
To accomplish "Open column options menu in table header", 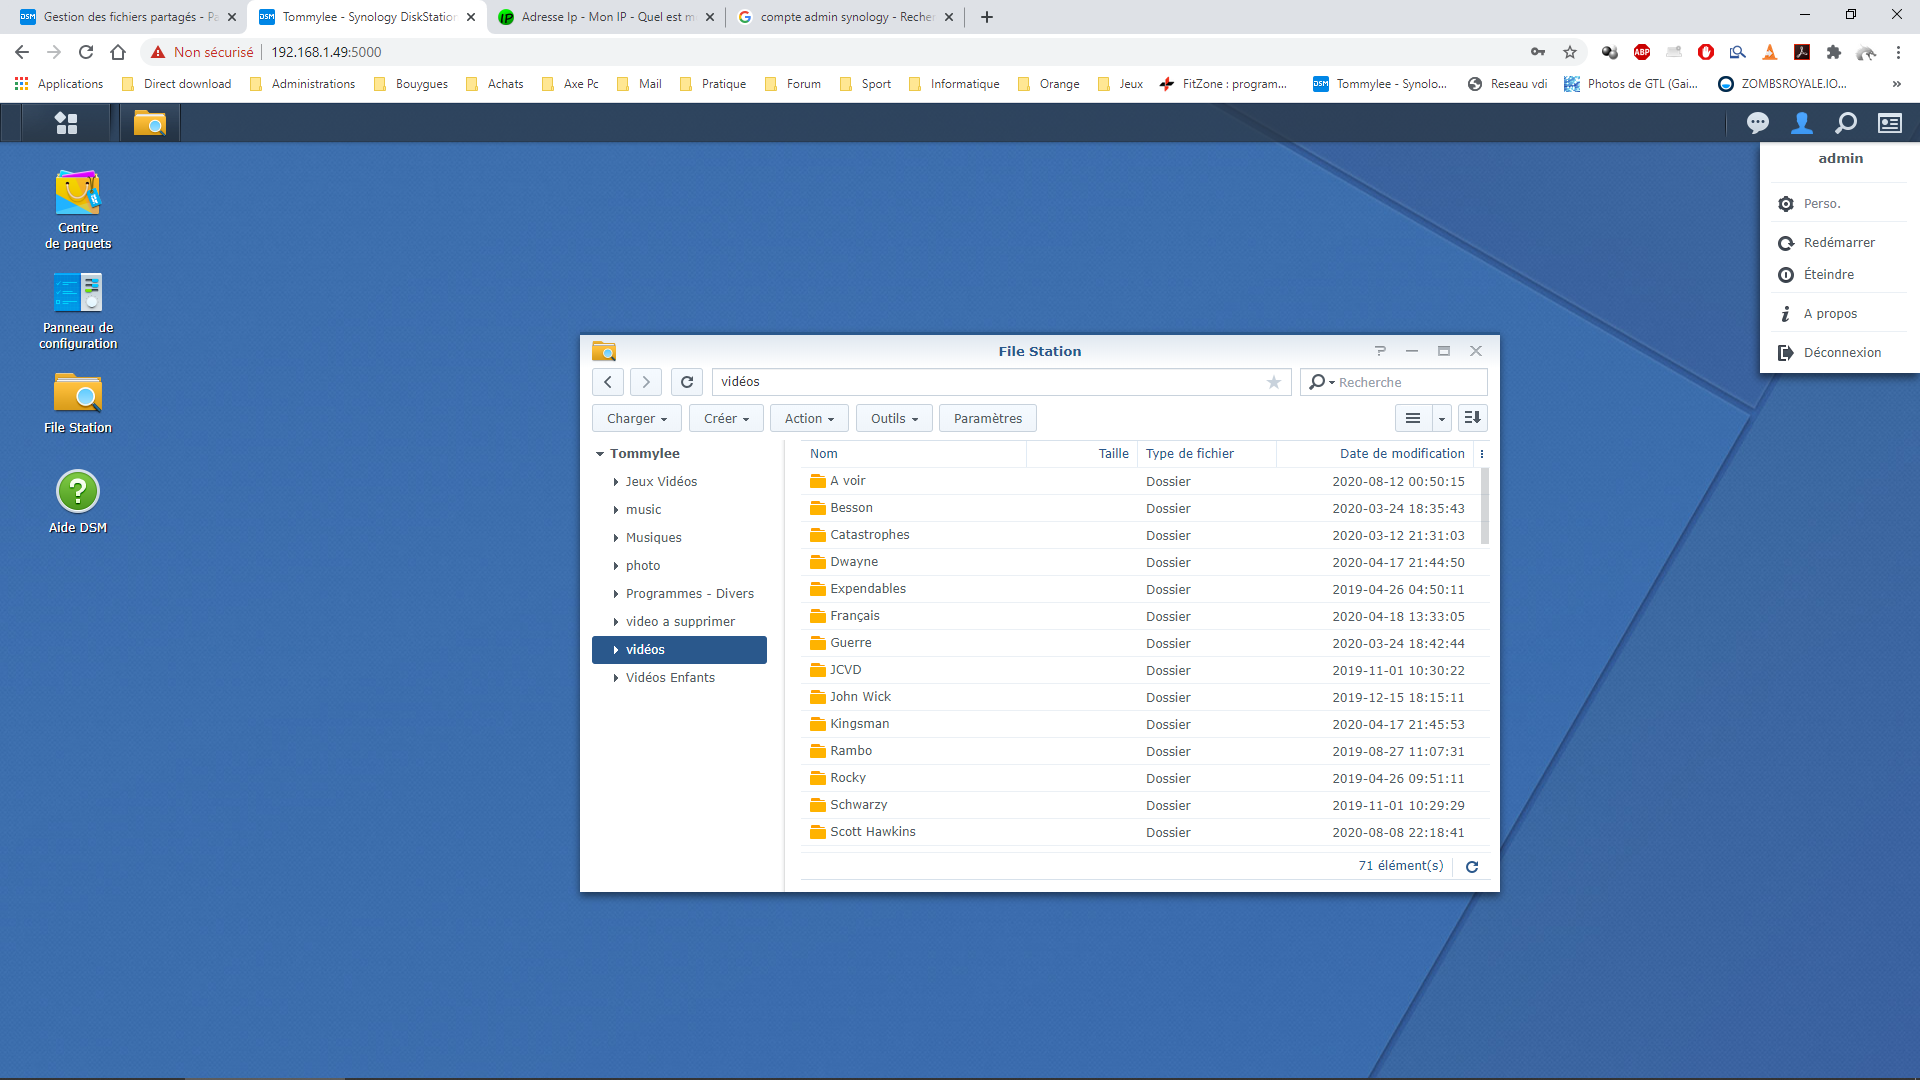I will (1482, 454).
